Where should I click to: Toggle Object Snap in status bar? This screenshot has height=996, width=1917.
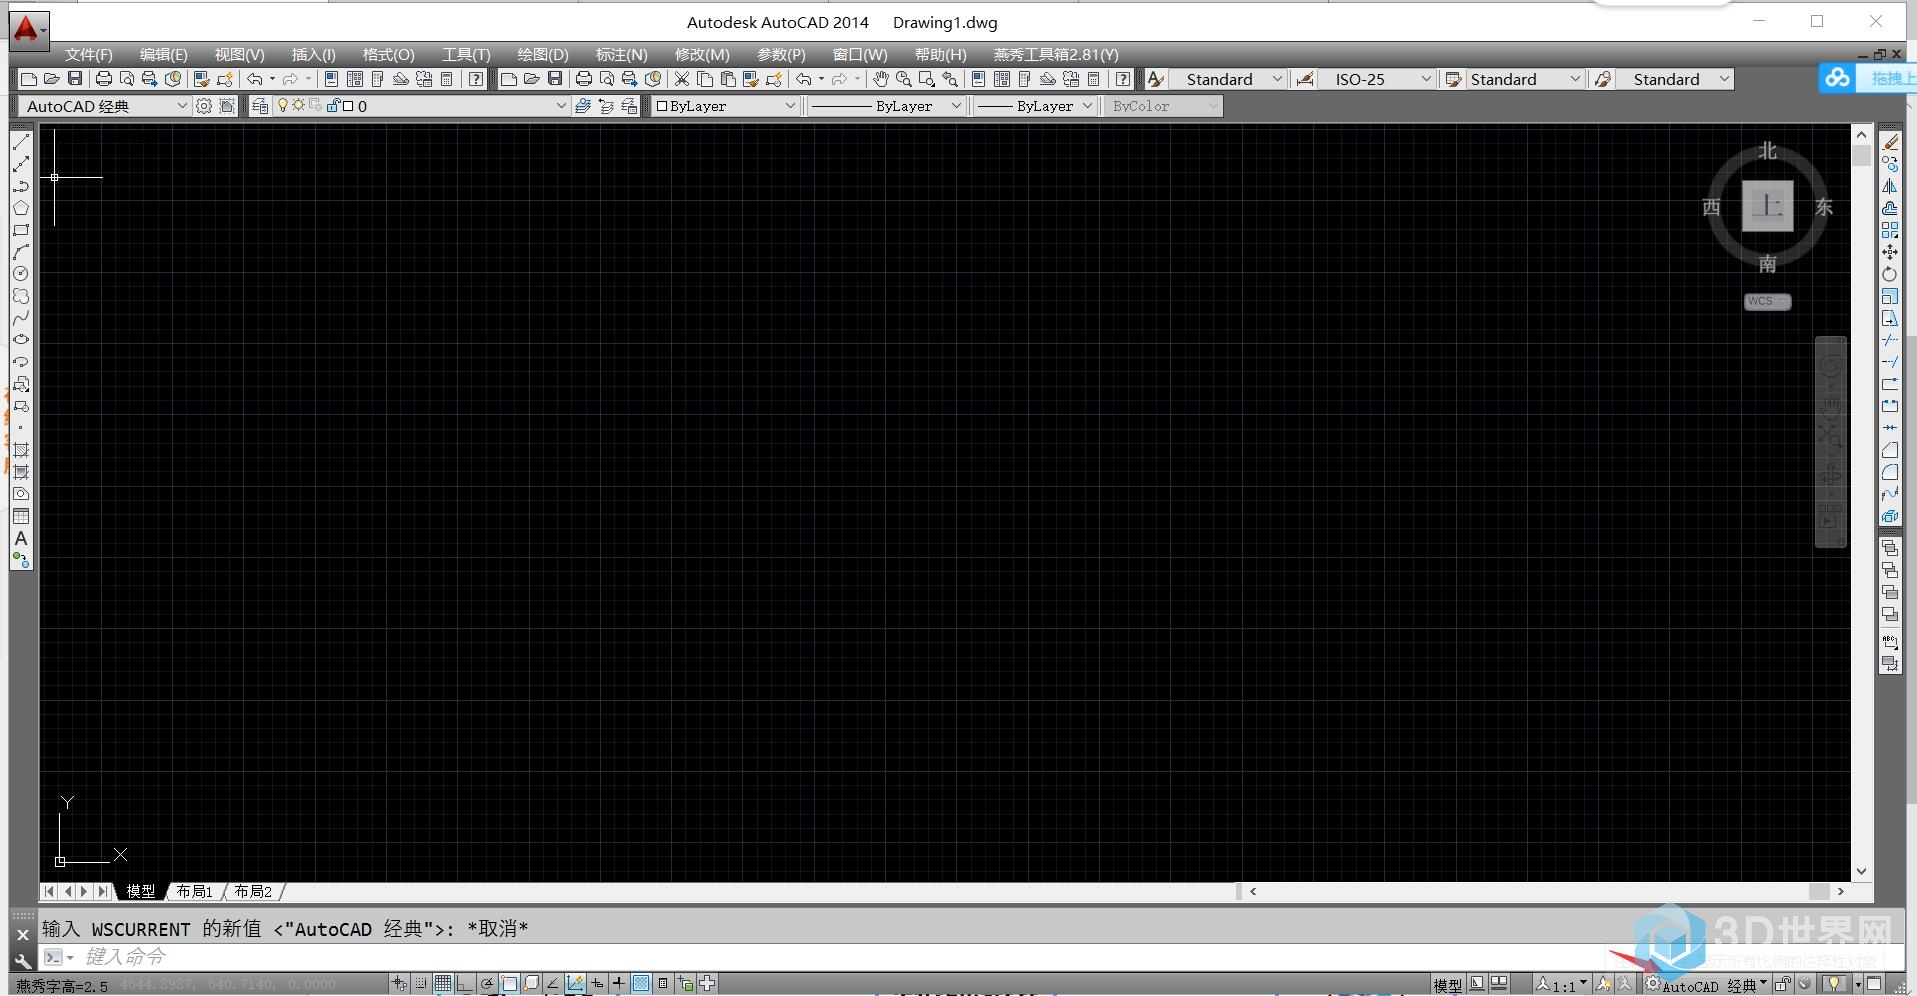coord(509,984)
